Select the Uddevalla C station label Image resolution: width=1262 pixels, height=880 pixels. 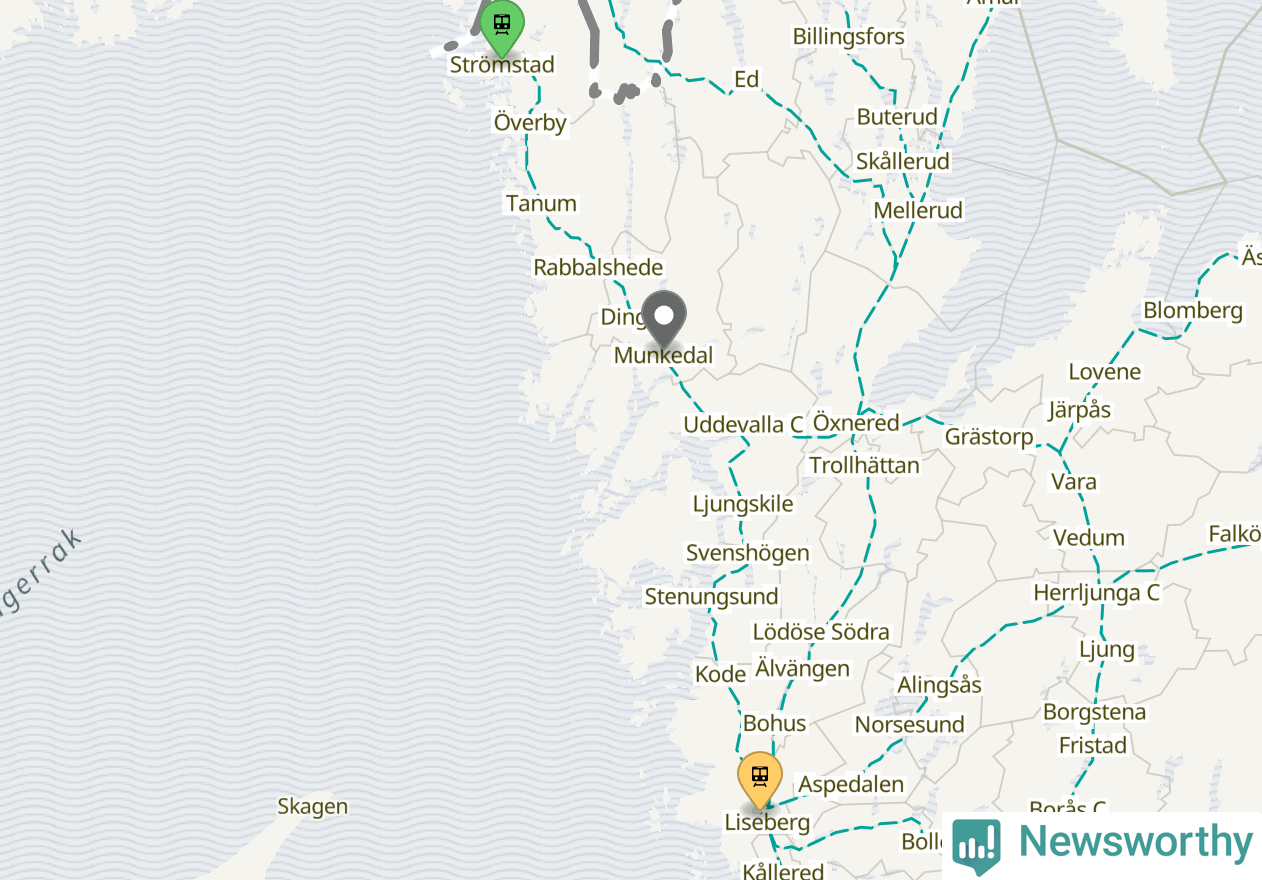point(743,424)
